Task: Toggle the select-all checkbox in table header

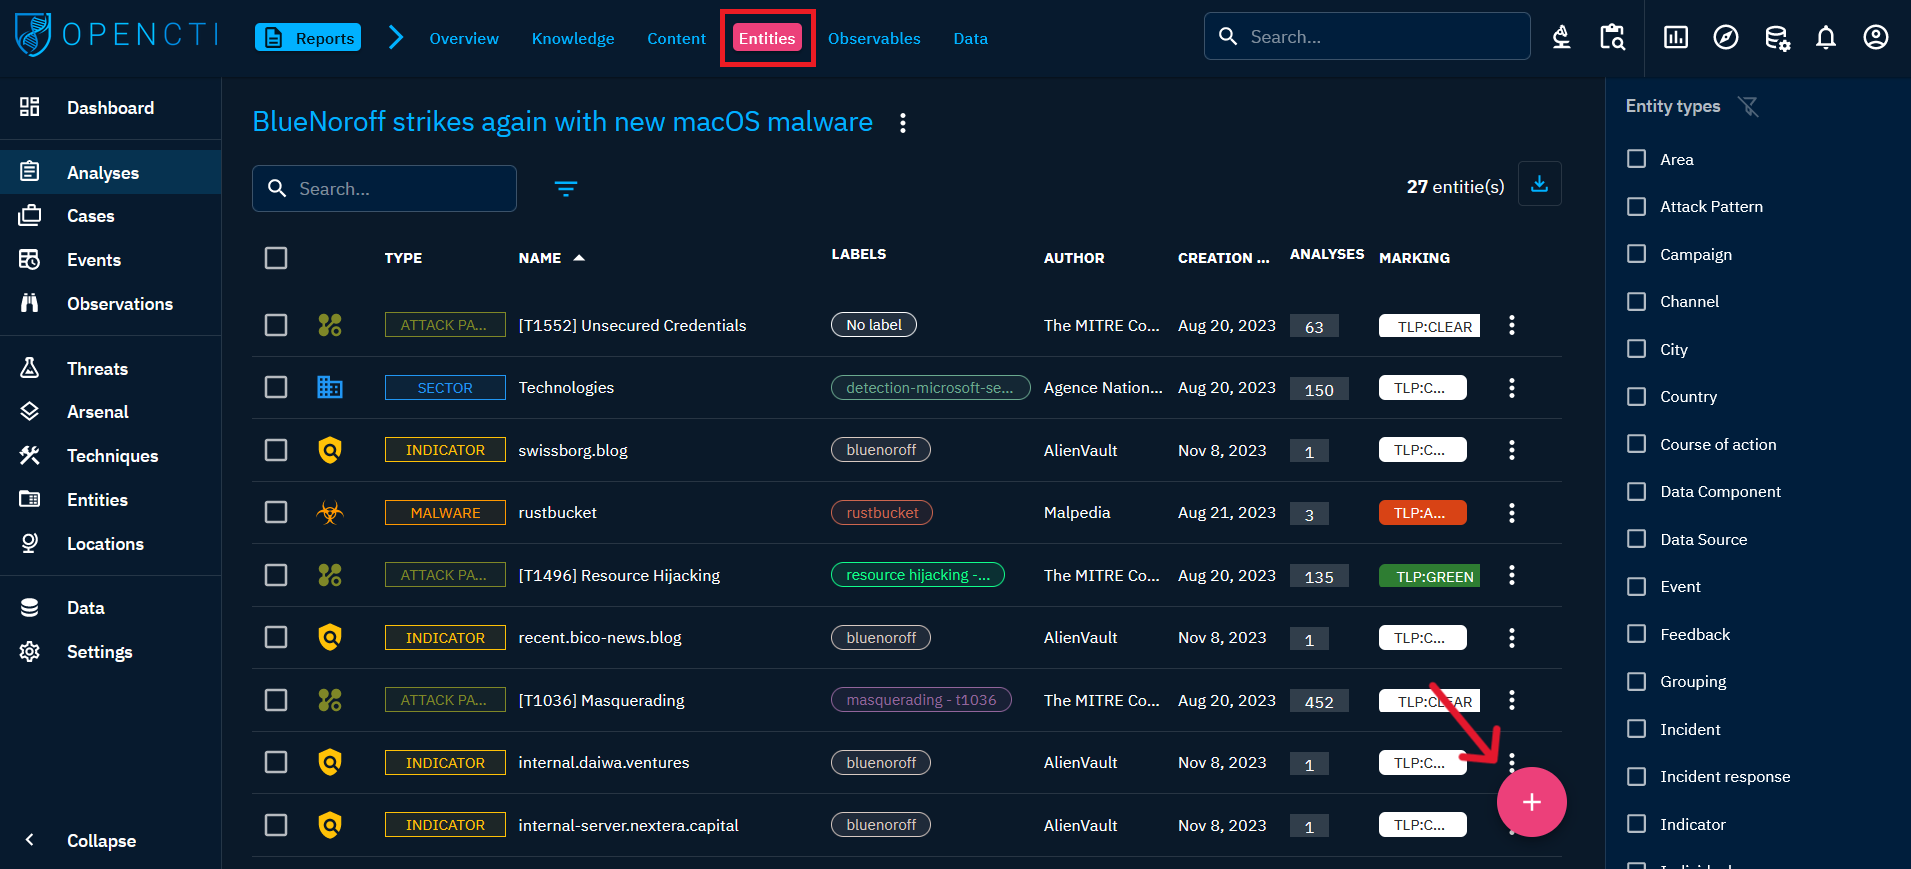Action: [x=276, y=258]
